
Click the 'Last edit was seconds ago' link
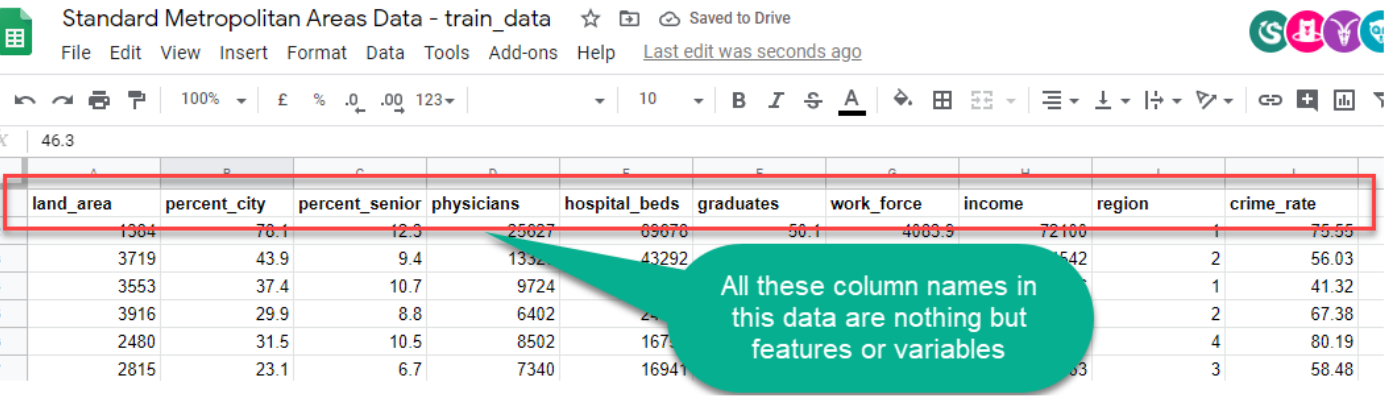point(752,52)
